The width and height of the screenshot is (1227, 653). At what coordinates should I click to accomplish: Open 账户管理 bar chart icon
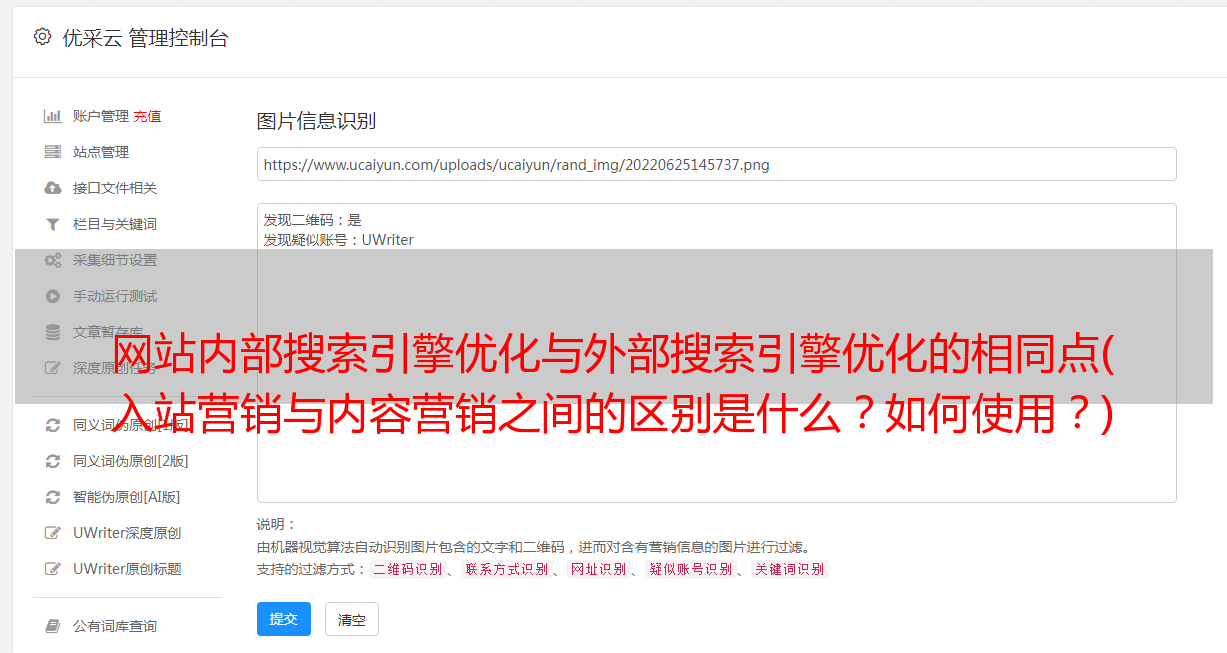pos(53,116)
